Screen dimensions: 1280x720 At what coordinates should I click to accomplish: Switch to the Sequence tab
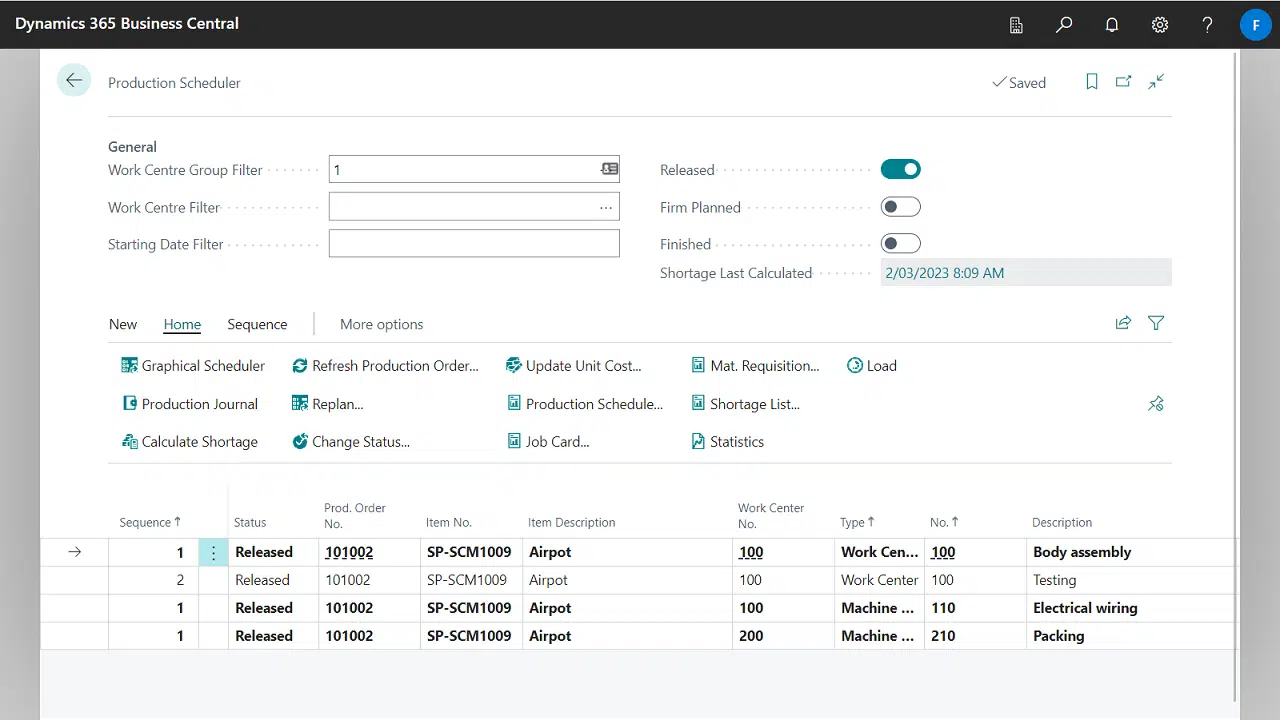click(257, 324)
